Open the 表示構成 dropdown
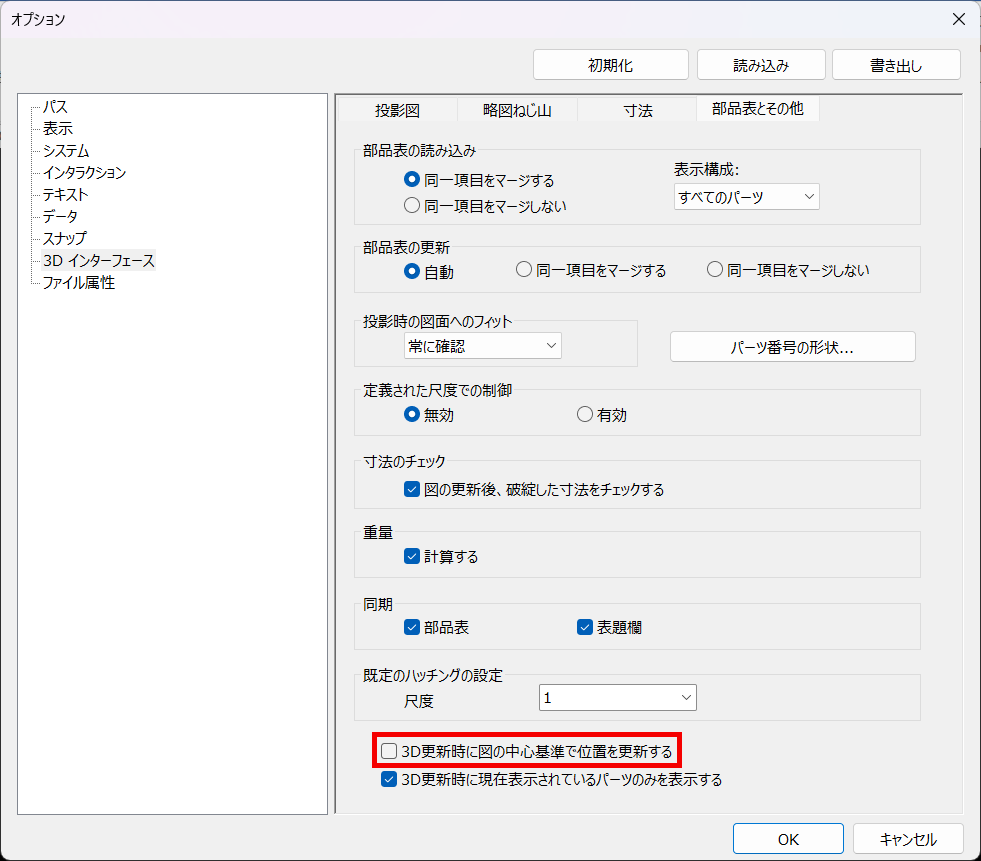981x861 pixels. pos(746,196)
